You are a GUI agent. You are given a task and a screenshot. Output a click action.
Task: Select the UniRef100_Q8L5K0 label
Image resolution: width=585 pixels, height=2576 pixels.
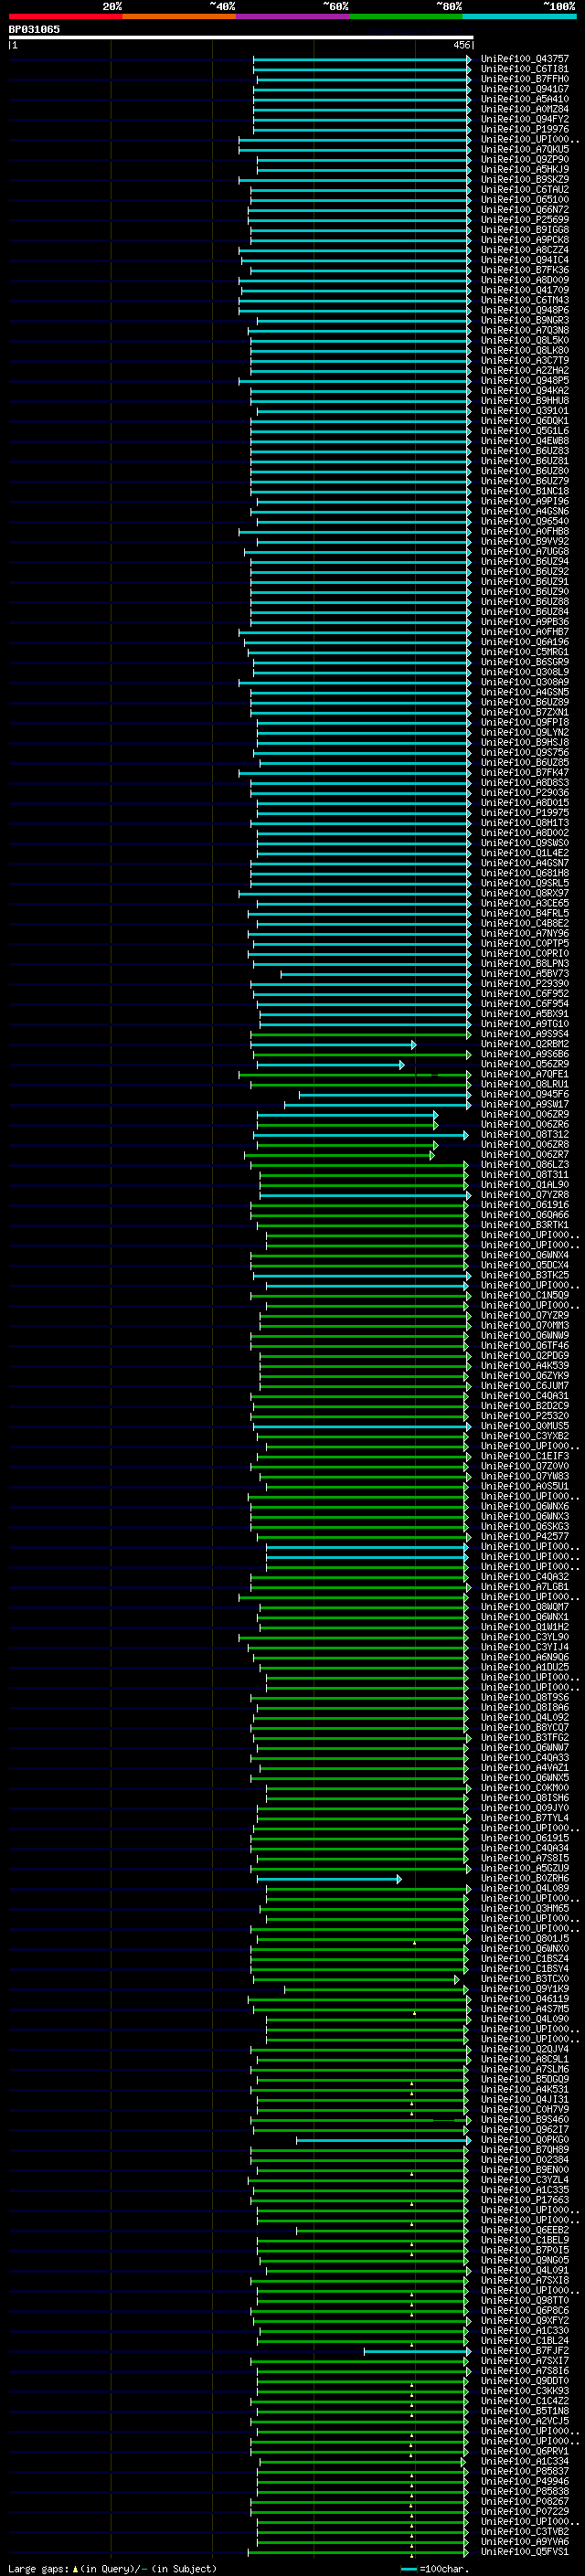[x=525, y=340]
